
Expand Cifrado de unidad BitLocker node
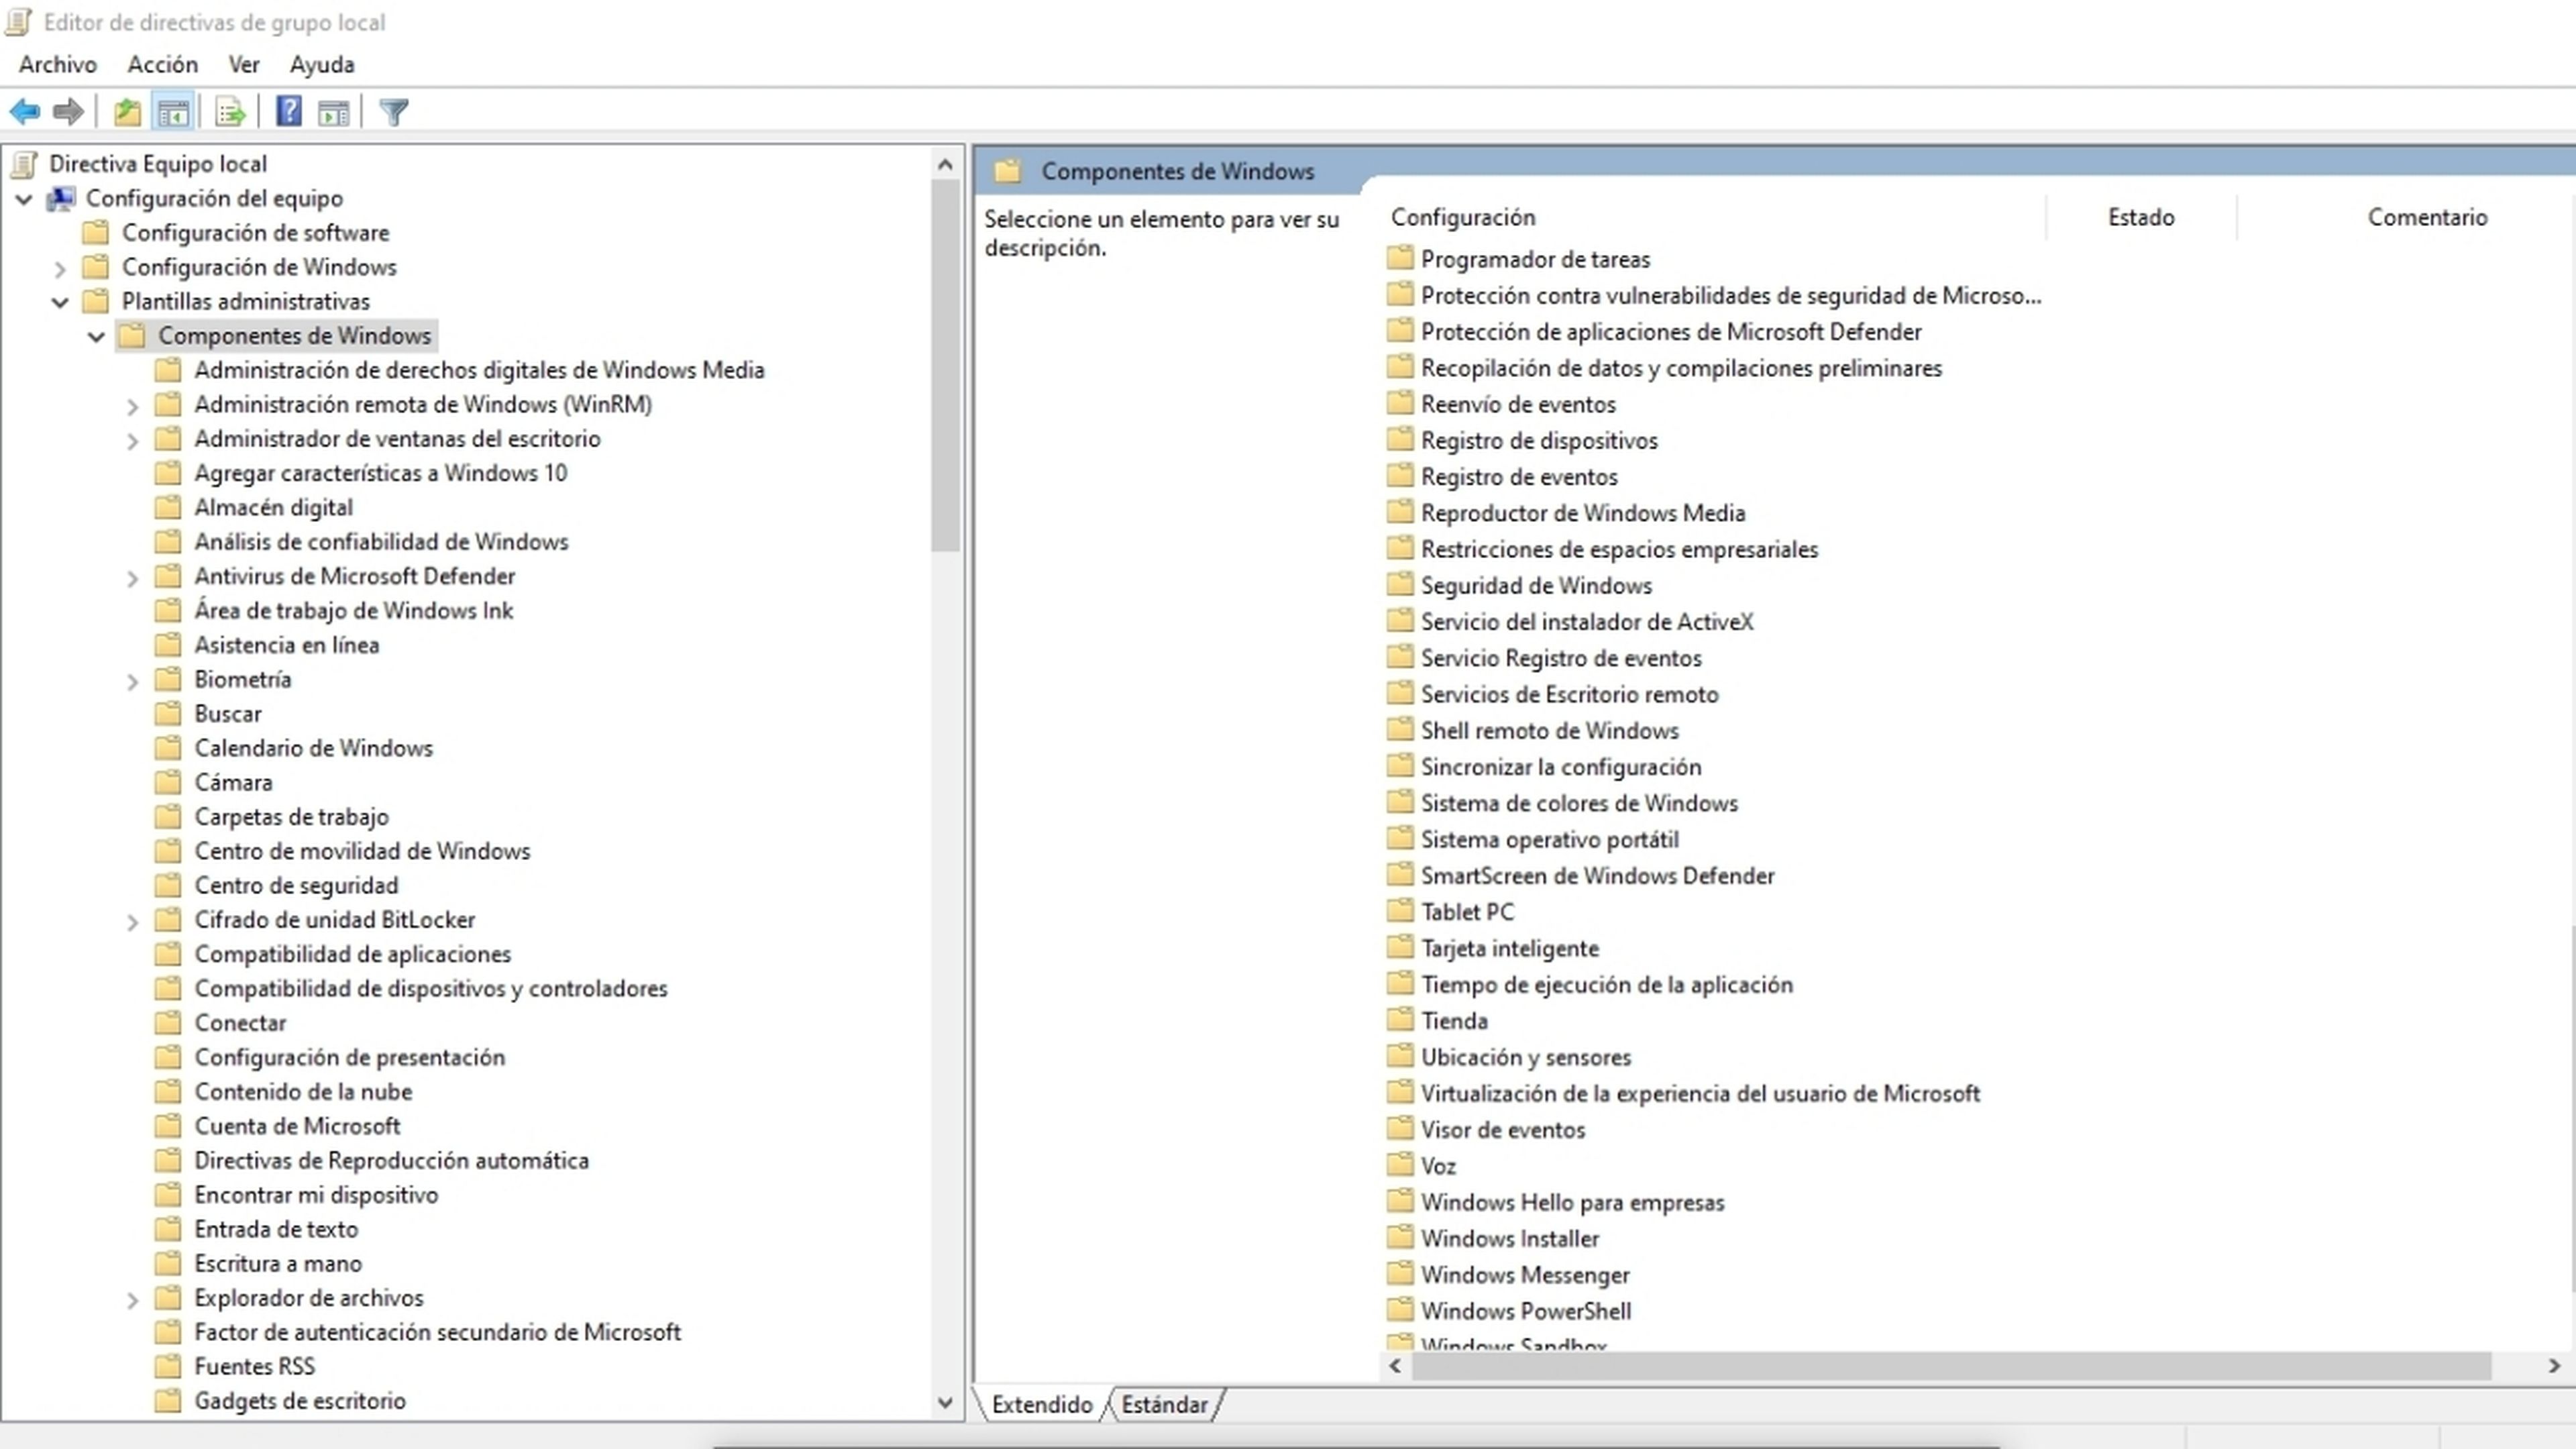pos(132,921)
